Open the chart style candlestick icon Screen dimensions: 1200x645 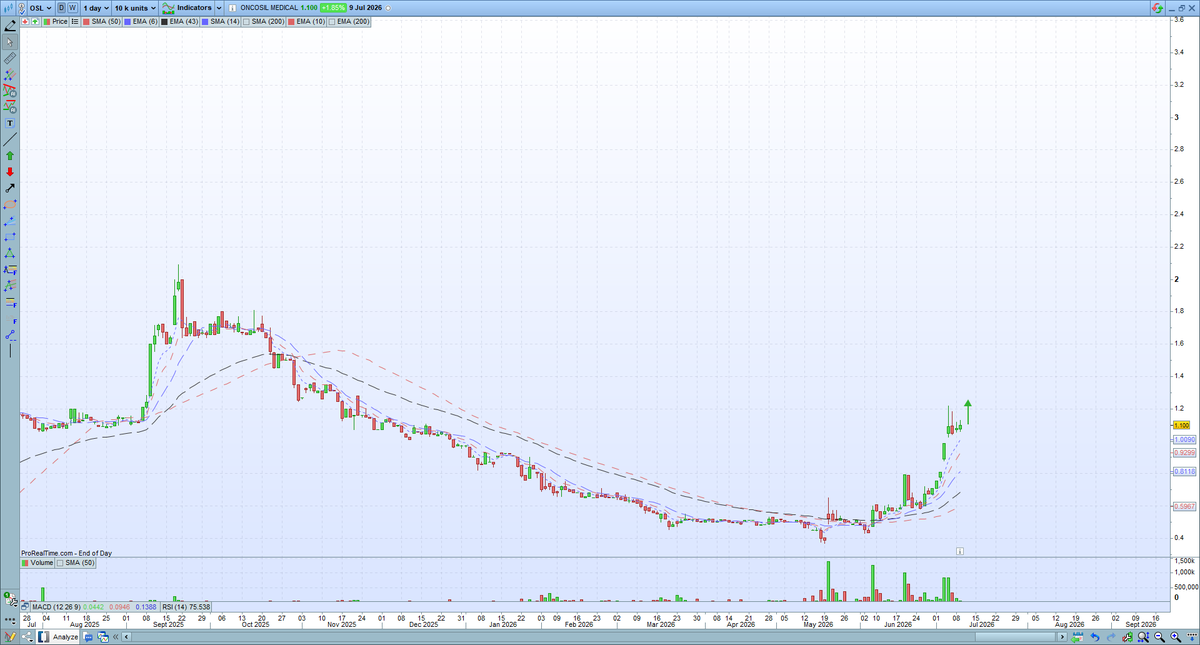click(8, 7)
